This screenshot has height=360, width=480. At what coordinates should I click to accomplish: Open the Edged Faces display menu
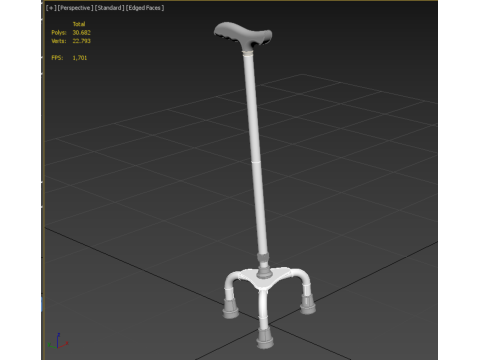(x=145, y=8)
